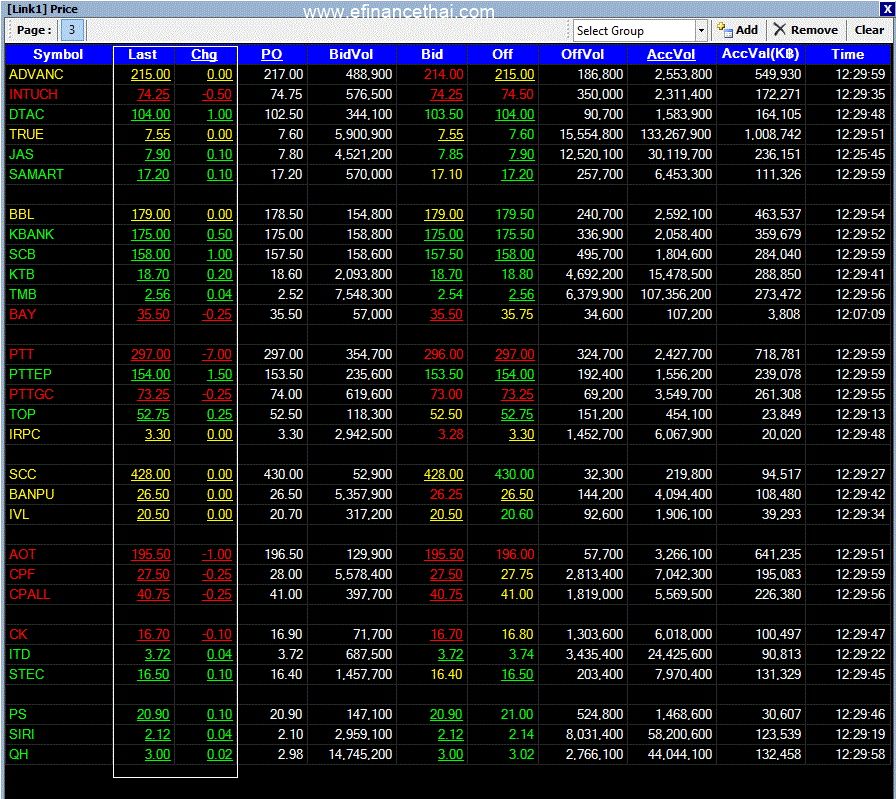Click the BidVol column header

click(351, 54)
